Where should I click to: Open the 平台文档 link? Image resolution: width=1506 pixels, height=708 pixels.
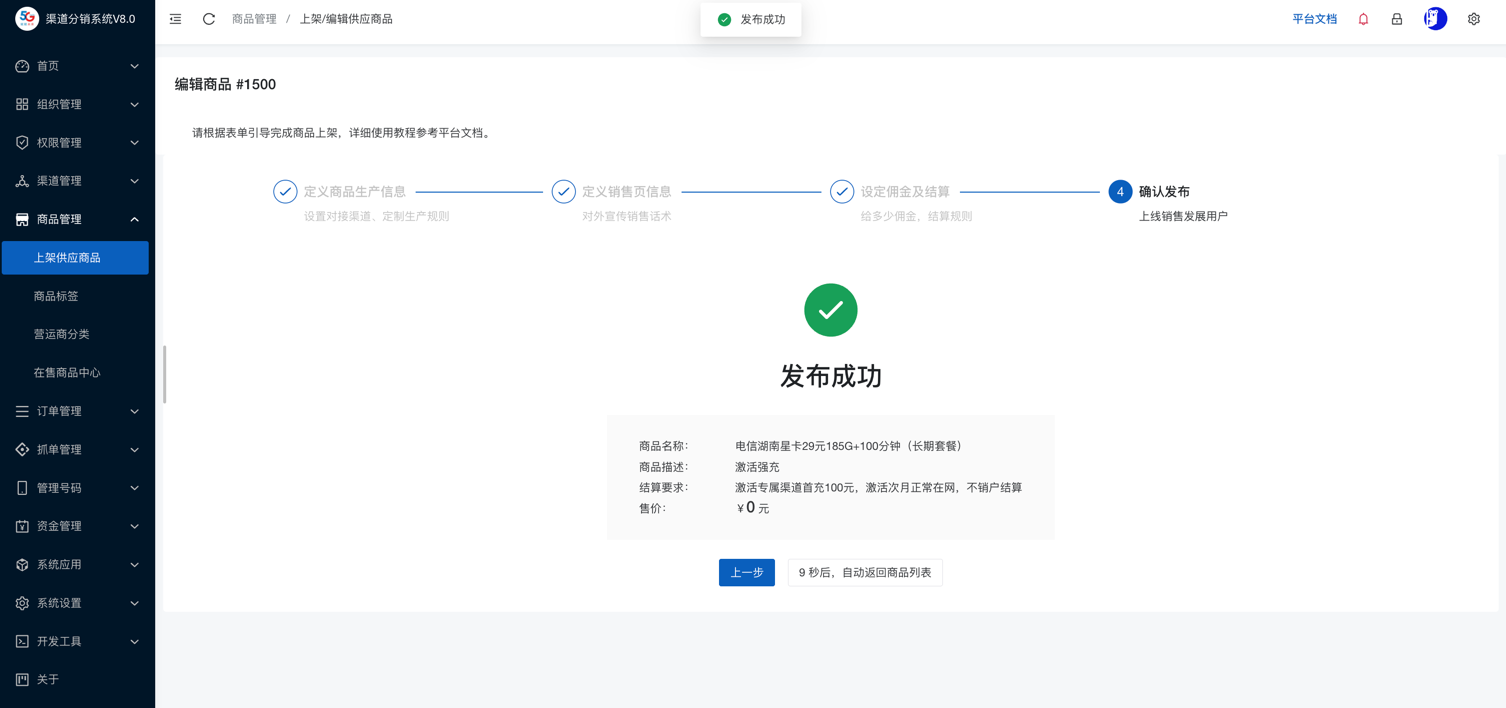pos(1314,19)
